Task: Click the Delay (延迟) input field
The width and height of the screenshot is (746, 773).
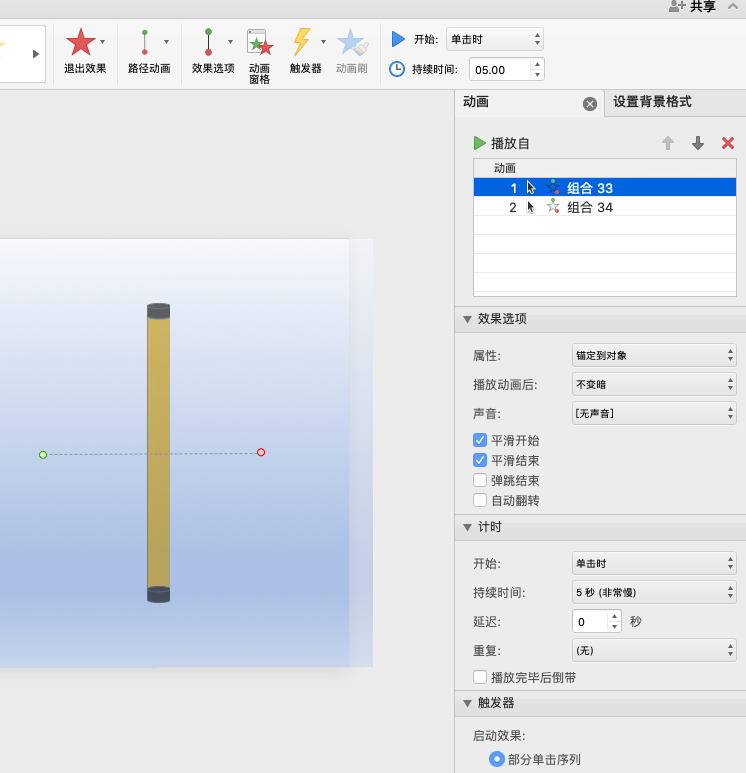Action: pyautogui.click(x=590, y=622)
